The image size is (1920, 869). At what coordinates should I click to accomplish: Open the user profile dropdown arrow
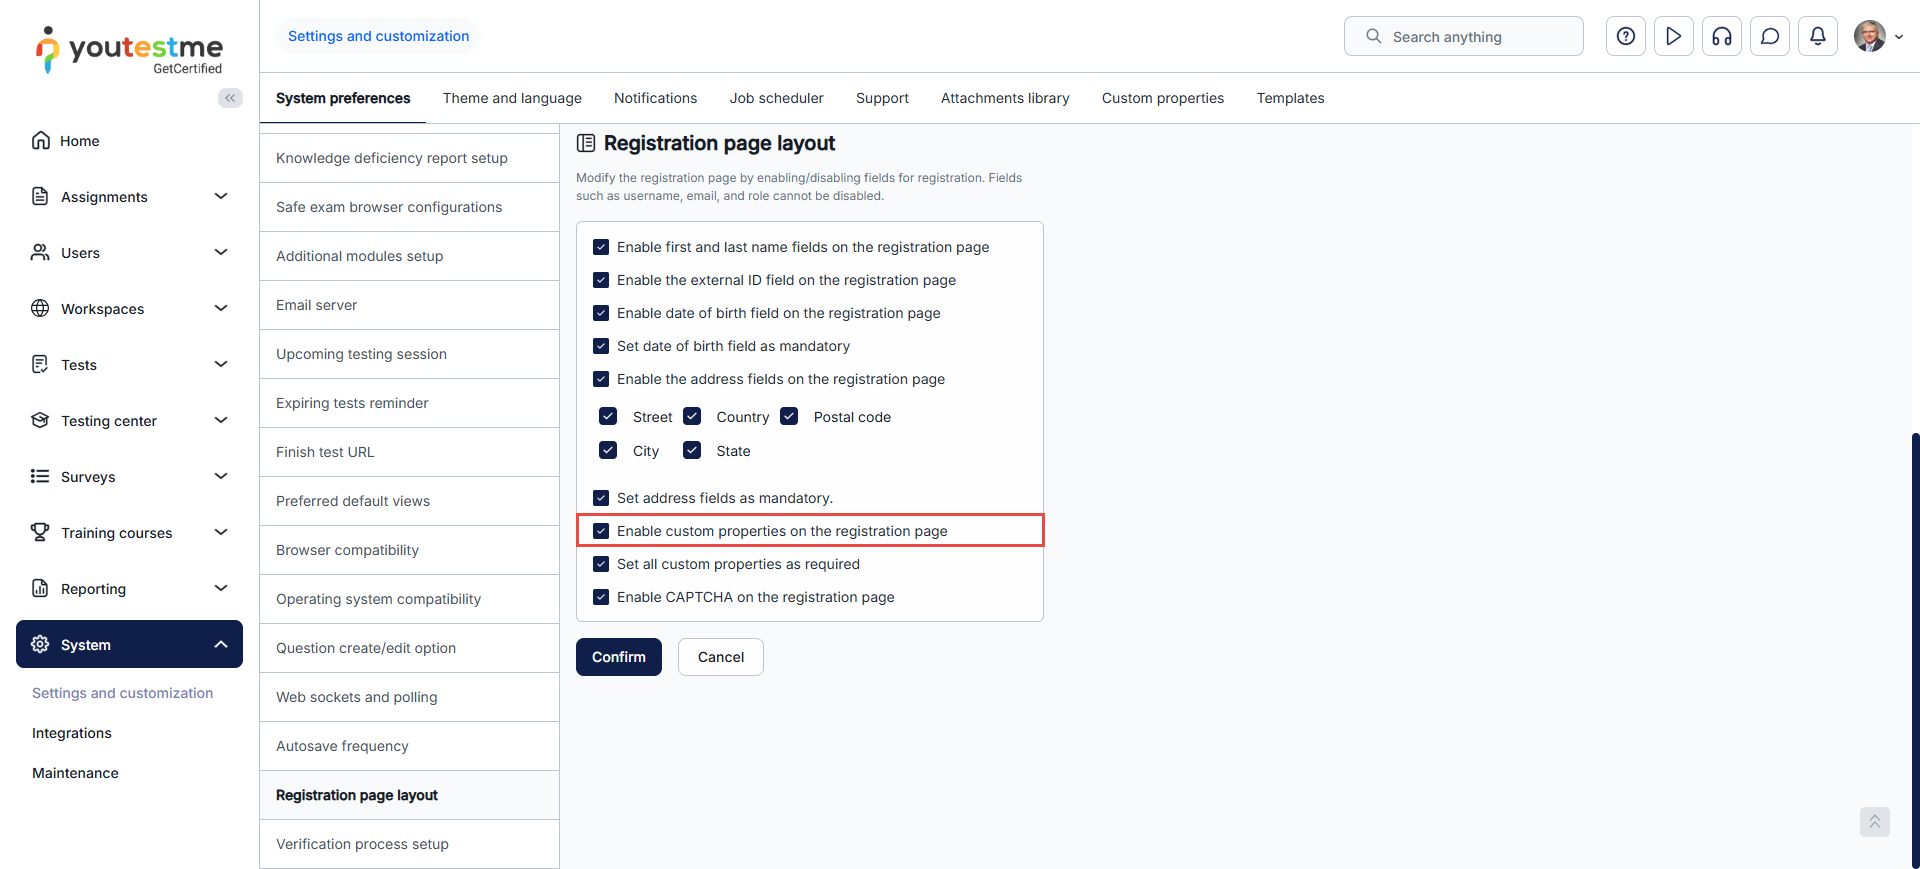coord(1899,37)
